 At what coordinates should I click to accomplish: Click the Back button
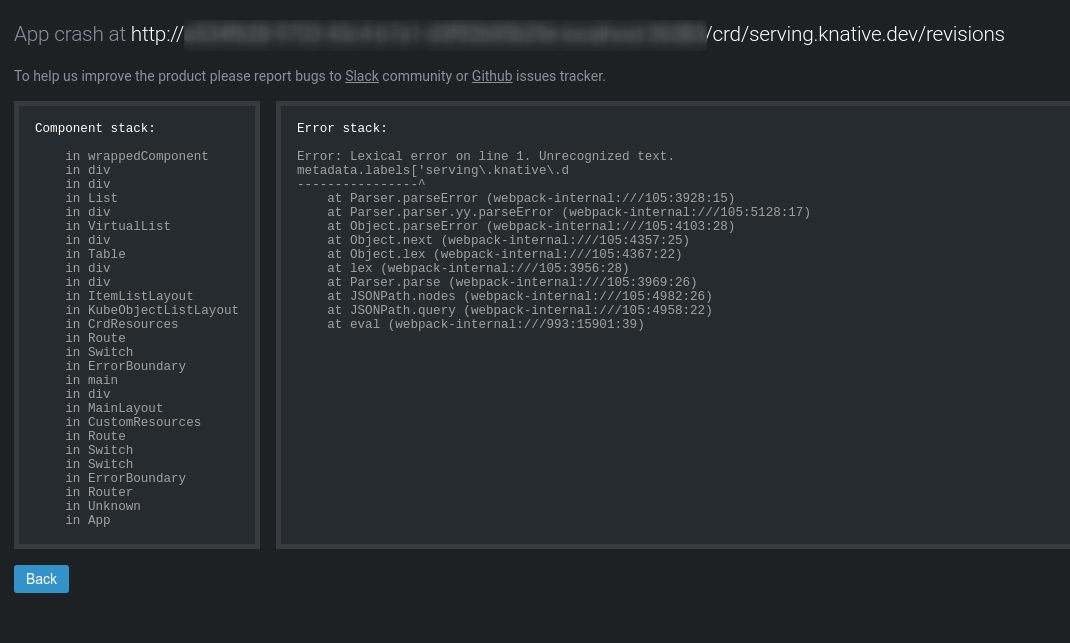[x=41, y=579]
